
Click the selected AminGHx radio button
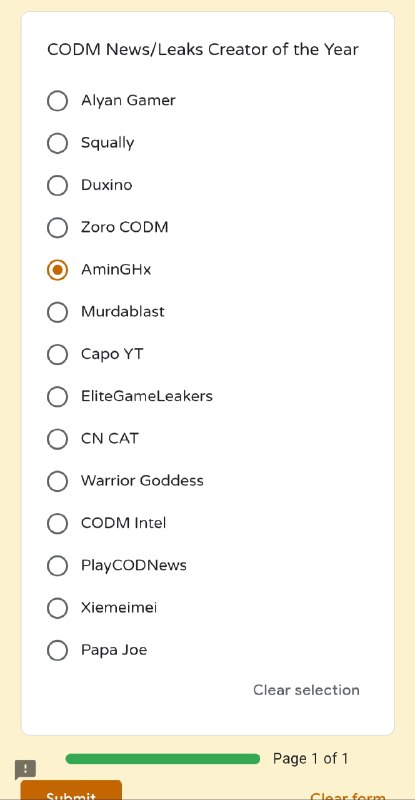pyautogui.click(x=57, y=270)
